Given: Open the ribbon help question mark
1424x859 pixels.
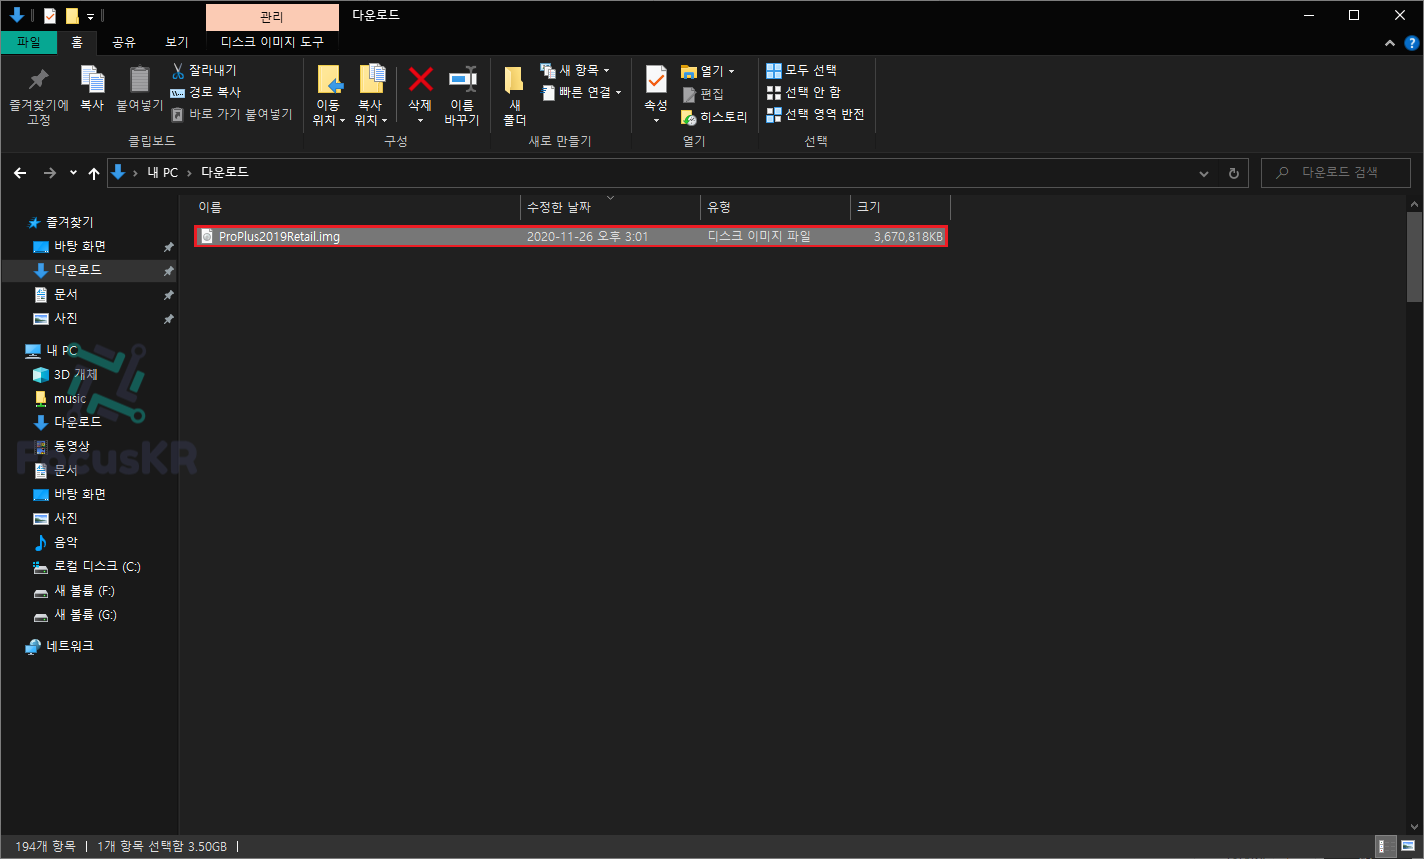Looking at the screenshot, I should pos(1412,43).
